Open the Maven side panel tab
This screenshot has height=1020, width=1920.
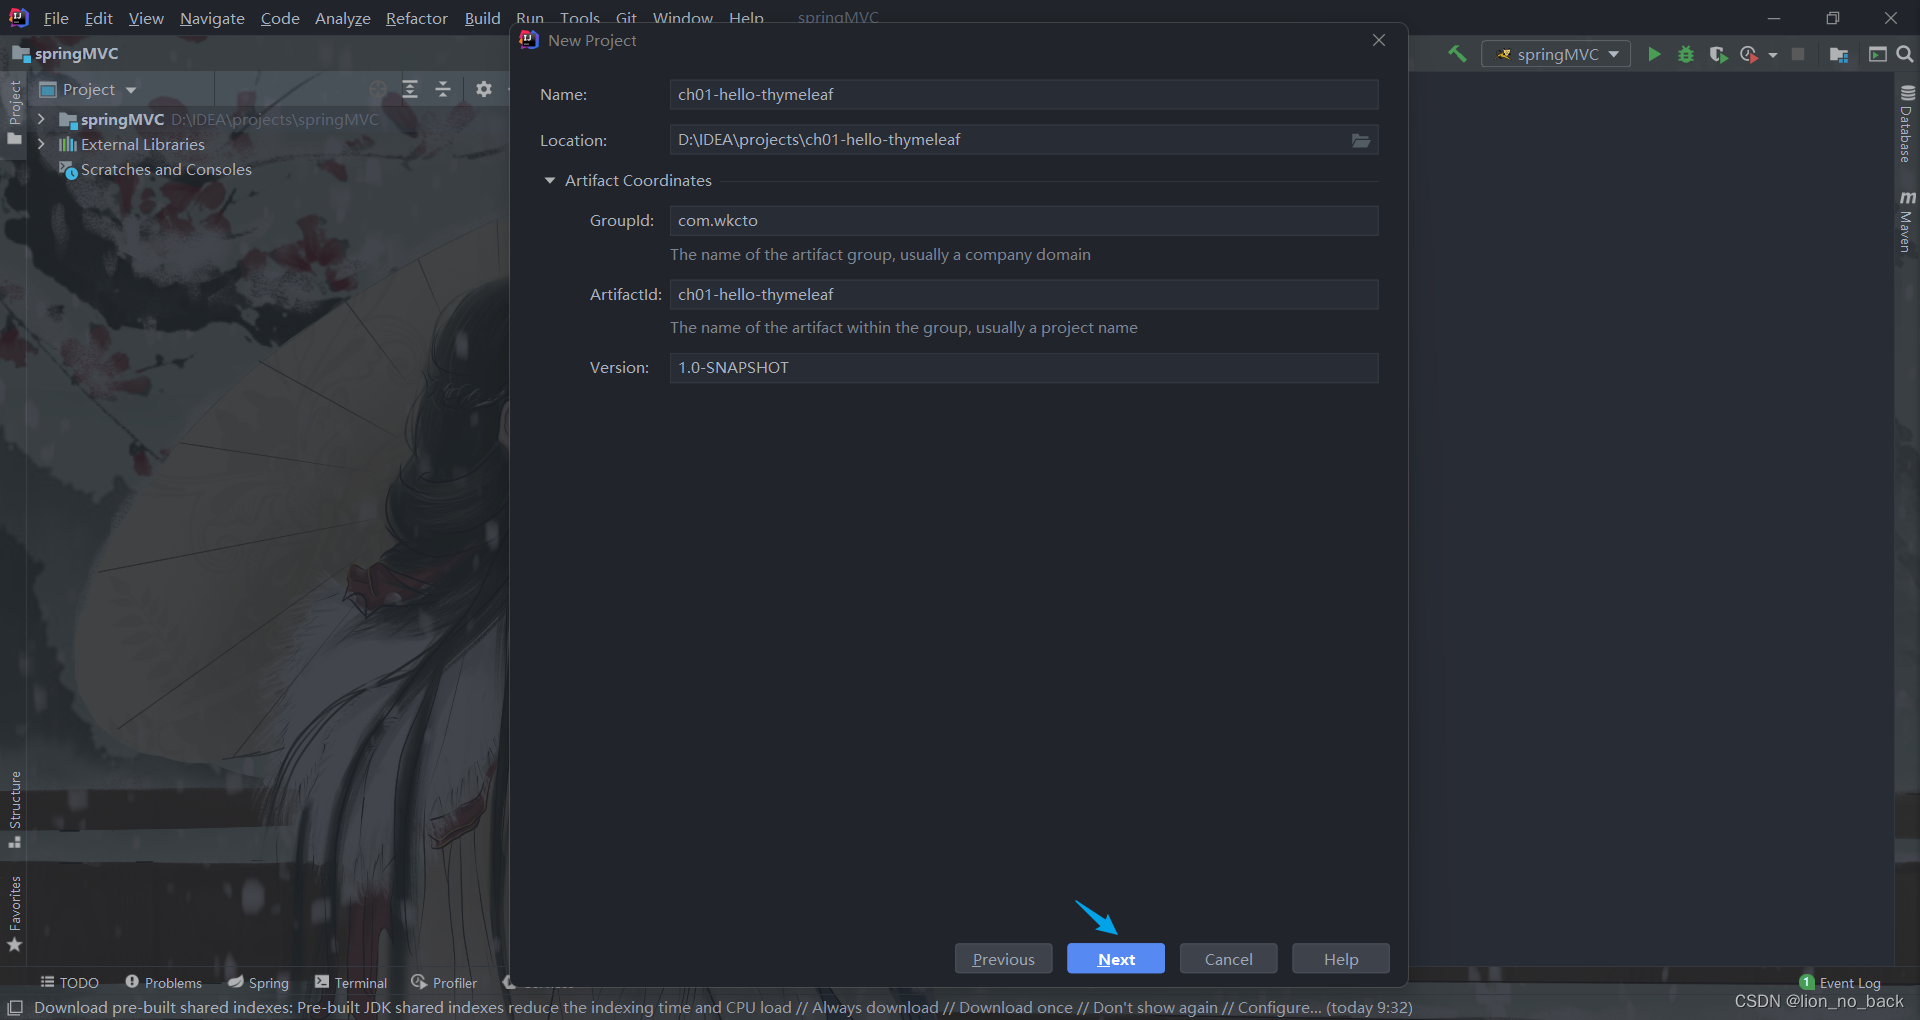point(1907,222)
